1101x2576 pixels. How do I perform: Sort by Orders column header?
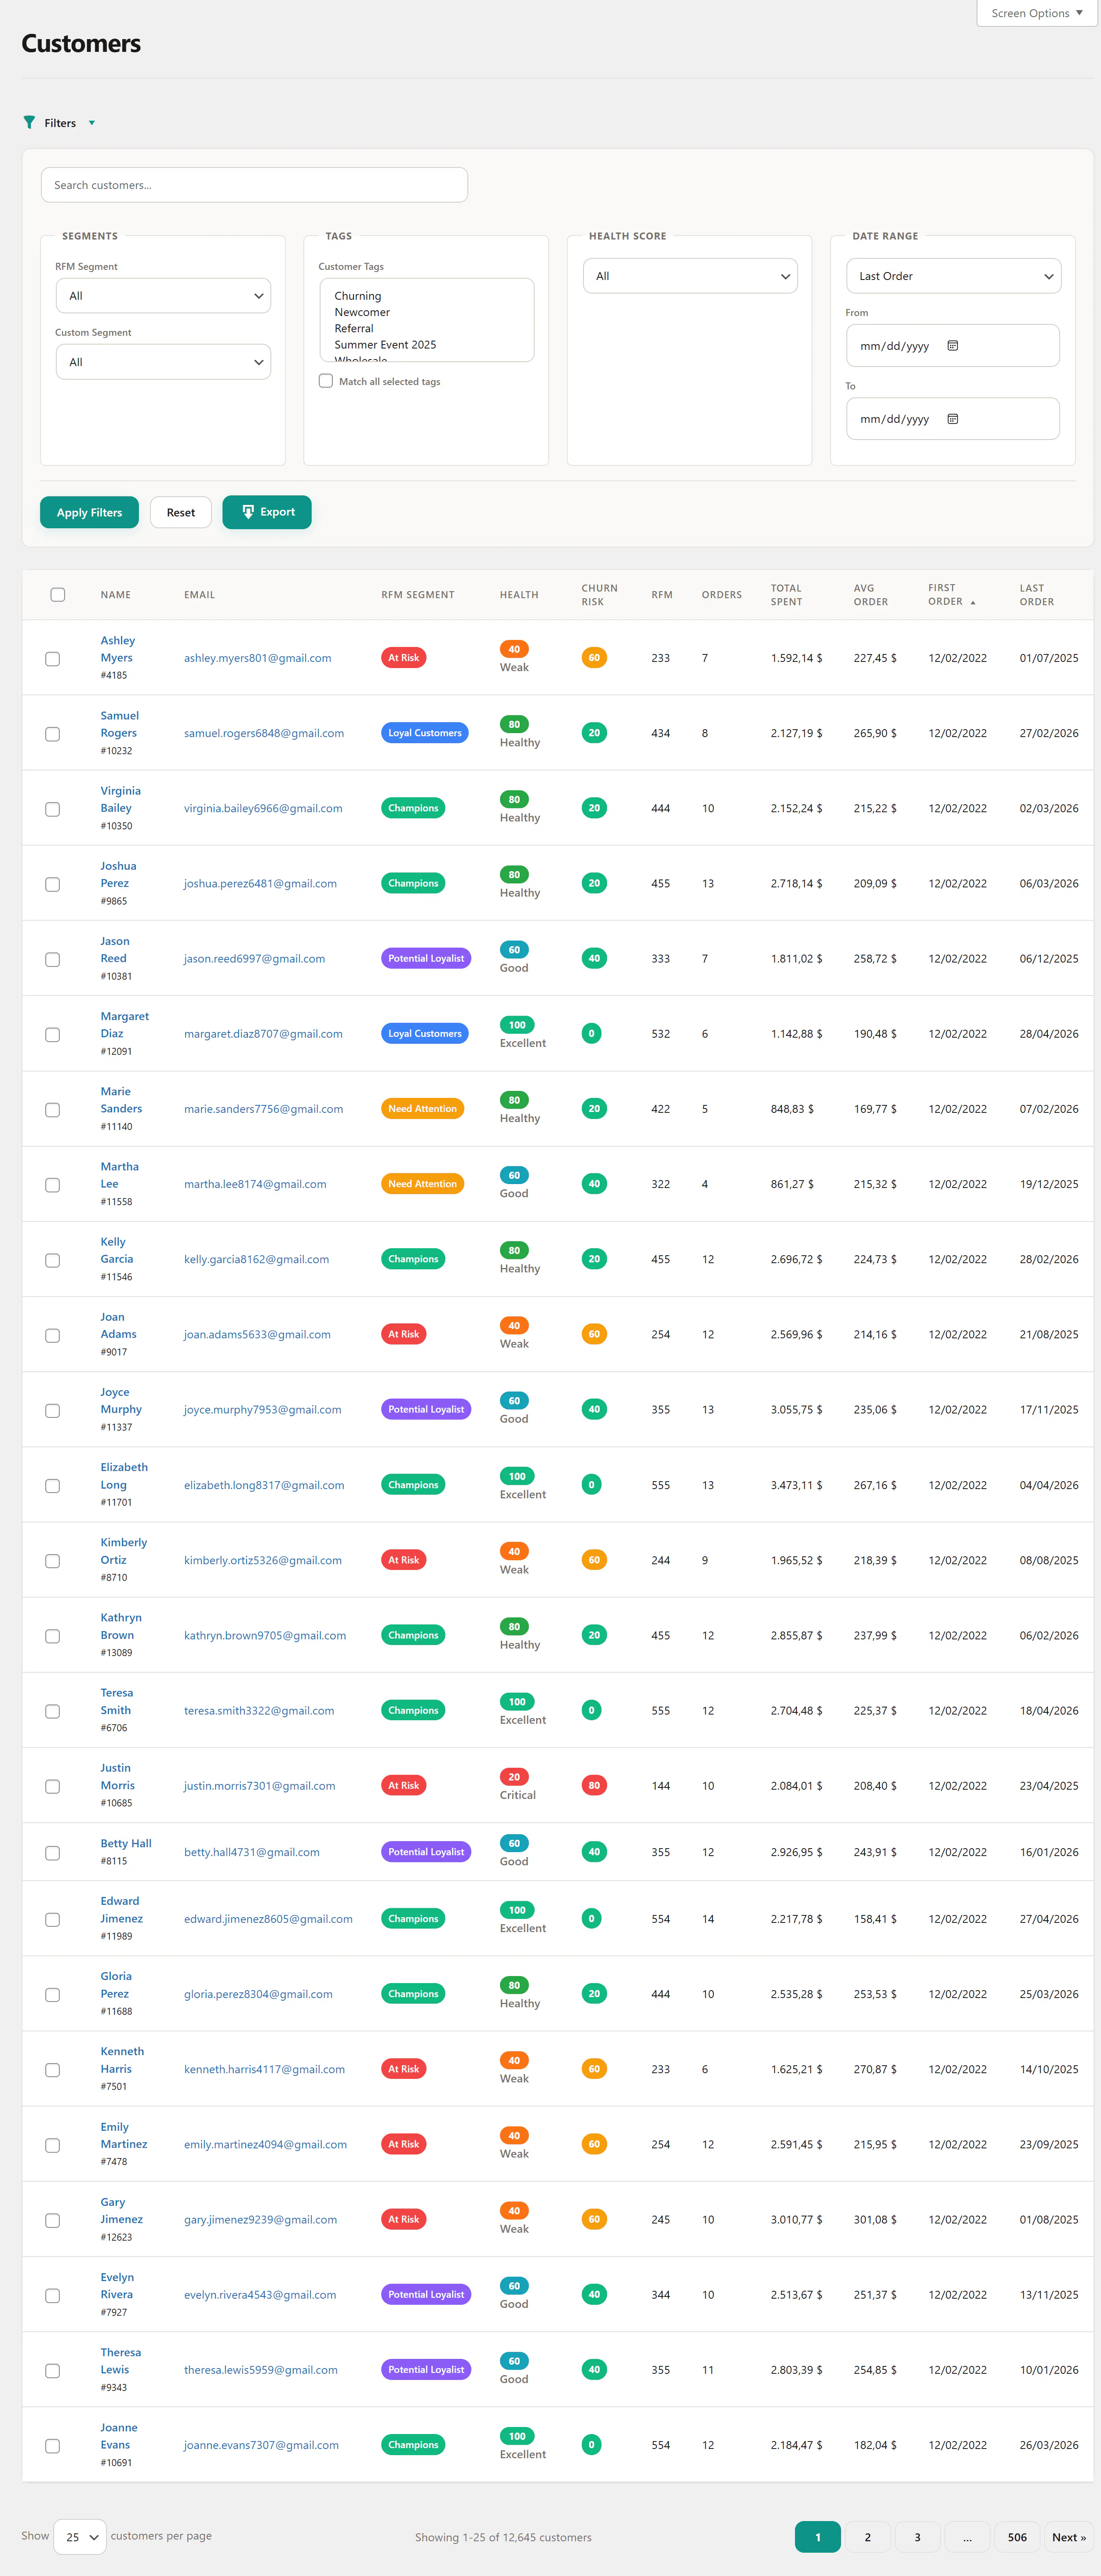[722, 595]
